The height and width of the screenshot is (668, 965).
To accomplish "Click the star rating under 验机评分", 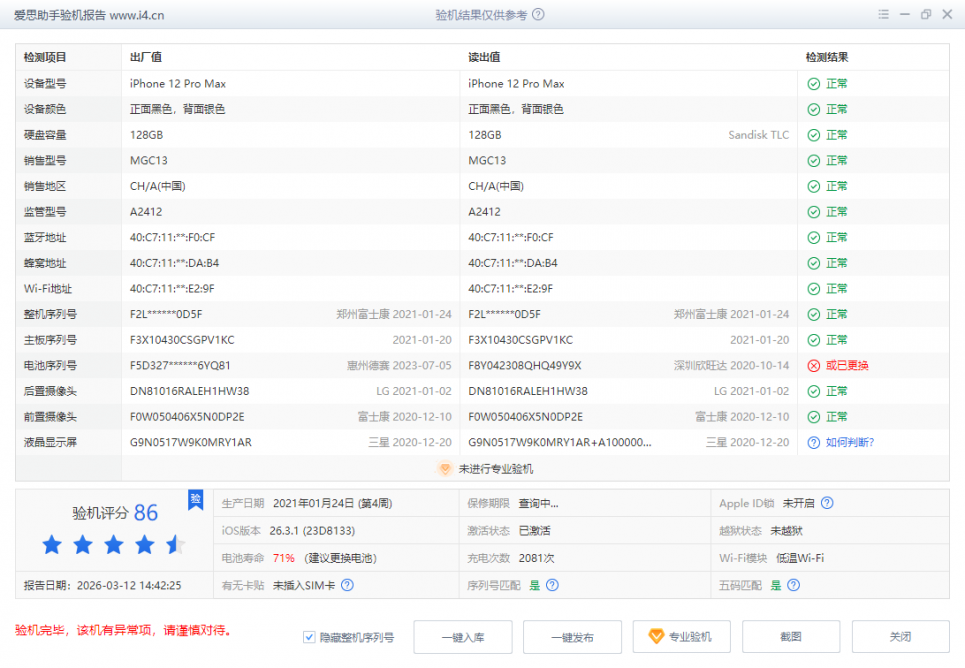I will click(x=113, y=545).
